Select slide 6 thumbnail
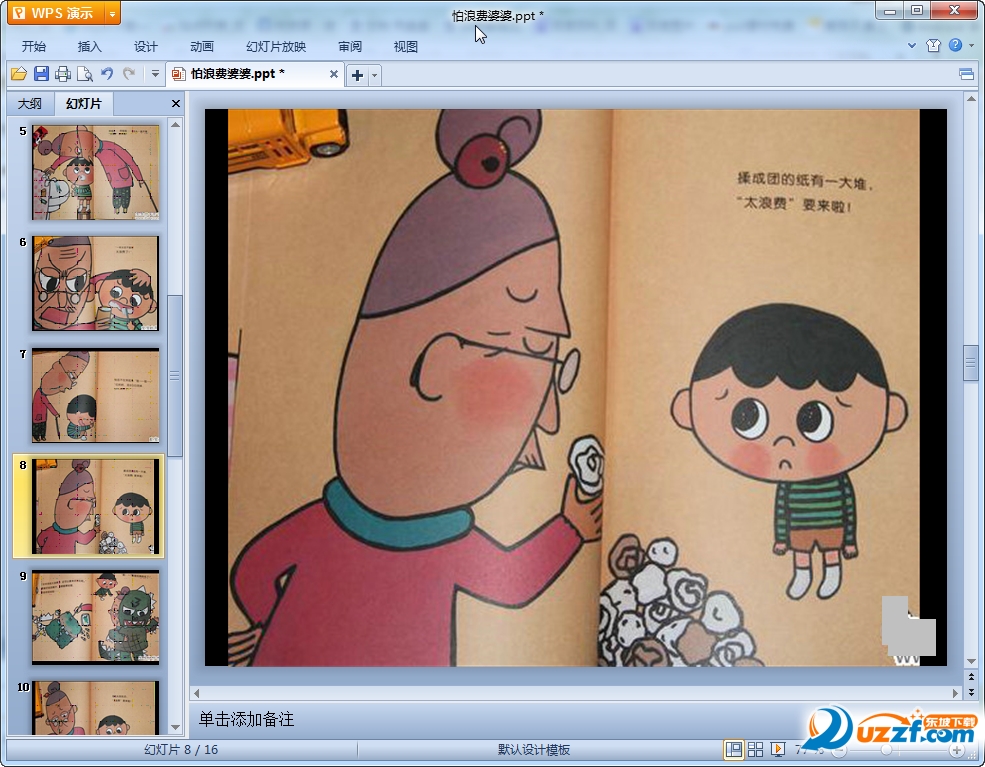Viewport: 985px width, 767px height. tap(95, 283)
